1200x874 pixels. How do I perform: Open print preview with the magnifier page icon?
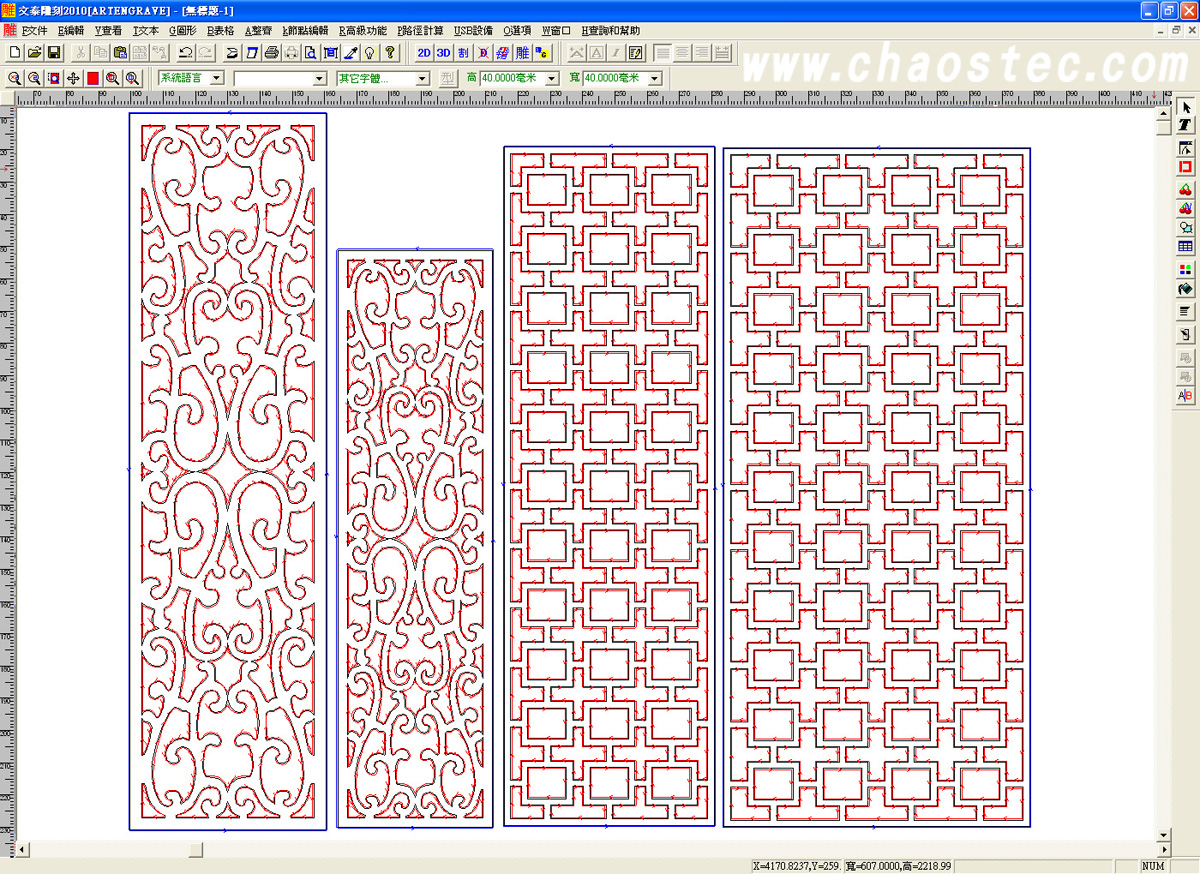coord(311,52)
